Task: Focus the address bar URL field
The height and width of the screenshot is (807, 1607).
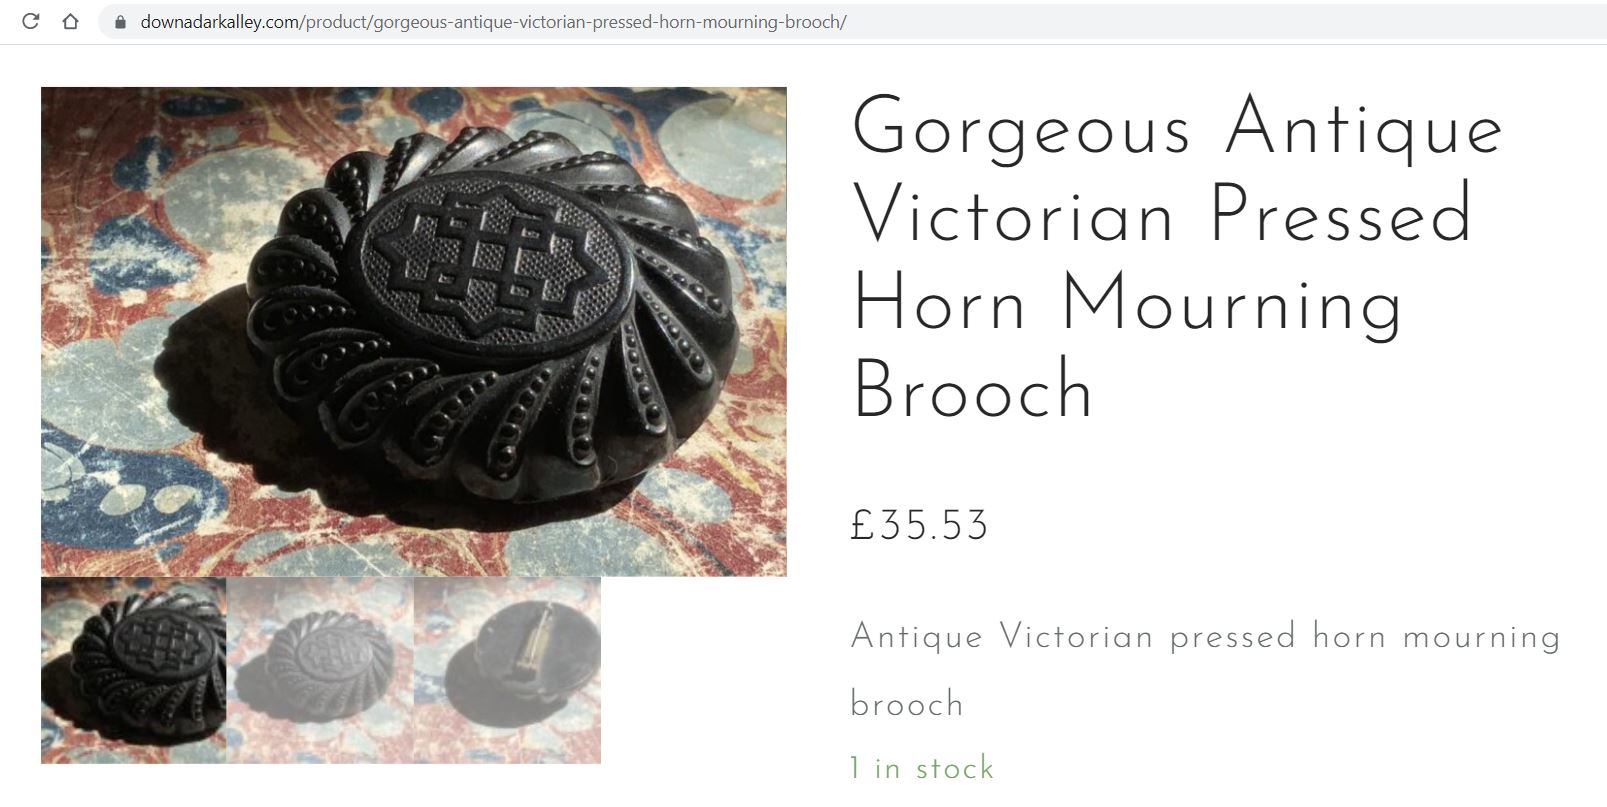Action: coord(850,22)
